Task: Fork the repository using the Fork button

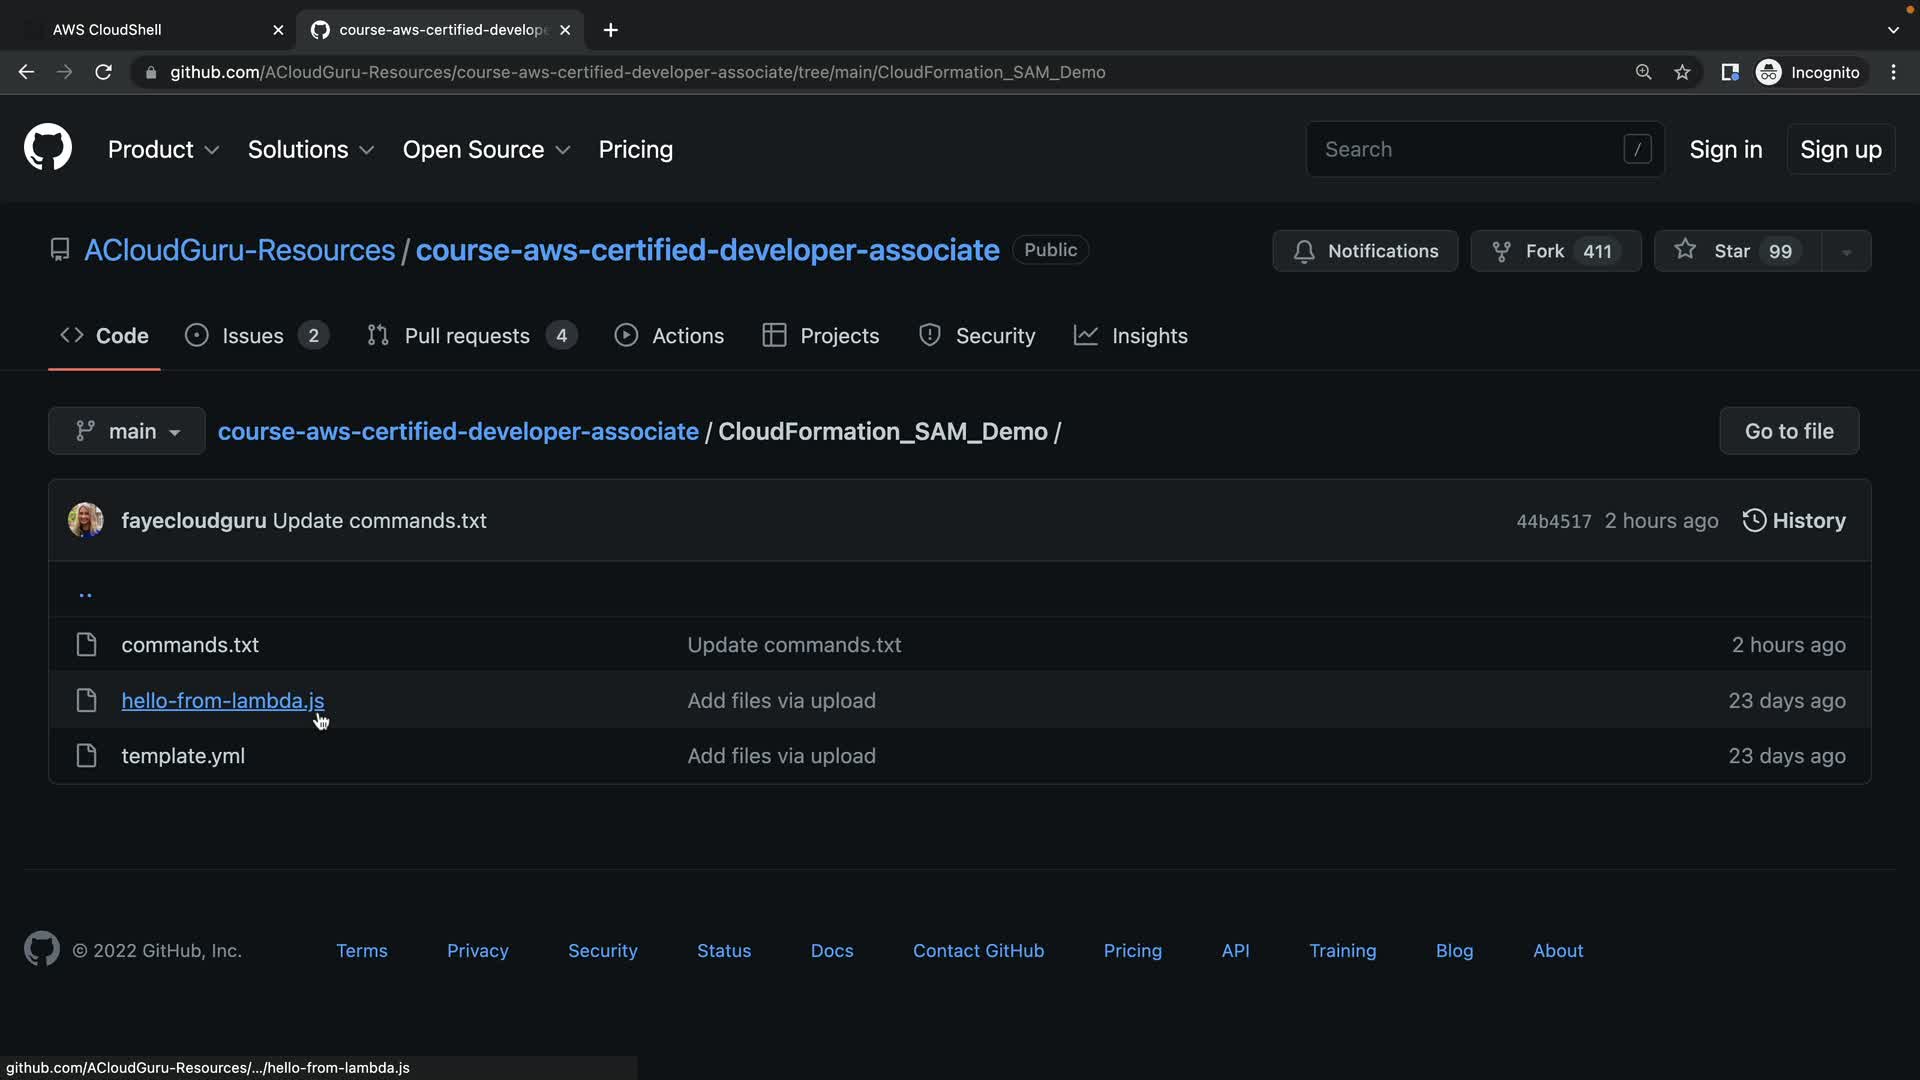Action: 1555,251
